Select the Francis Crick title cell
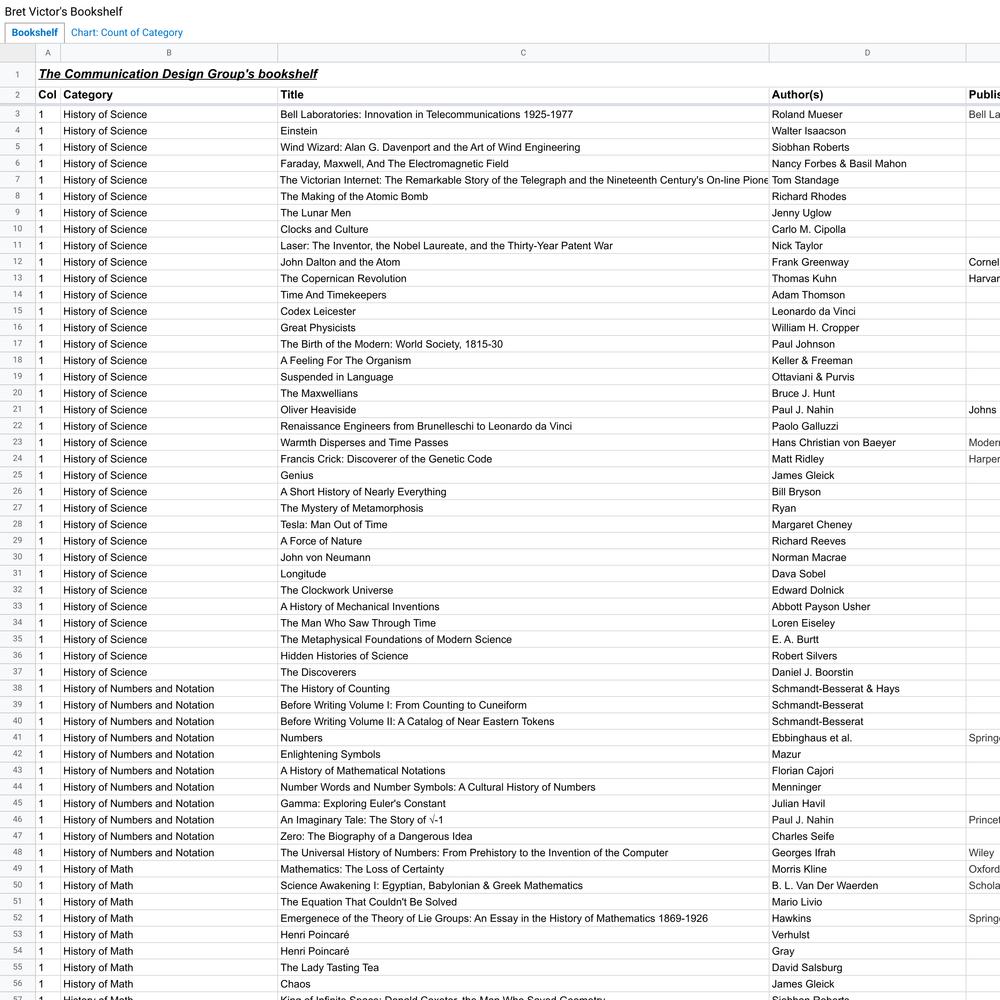1000x1000 pixels. pyautogui.click(x=523, y=459)
